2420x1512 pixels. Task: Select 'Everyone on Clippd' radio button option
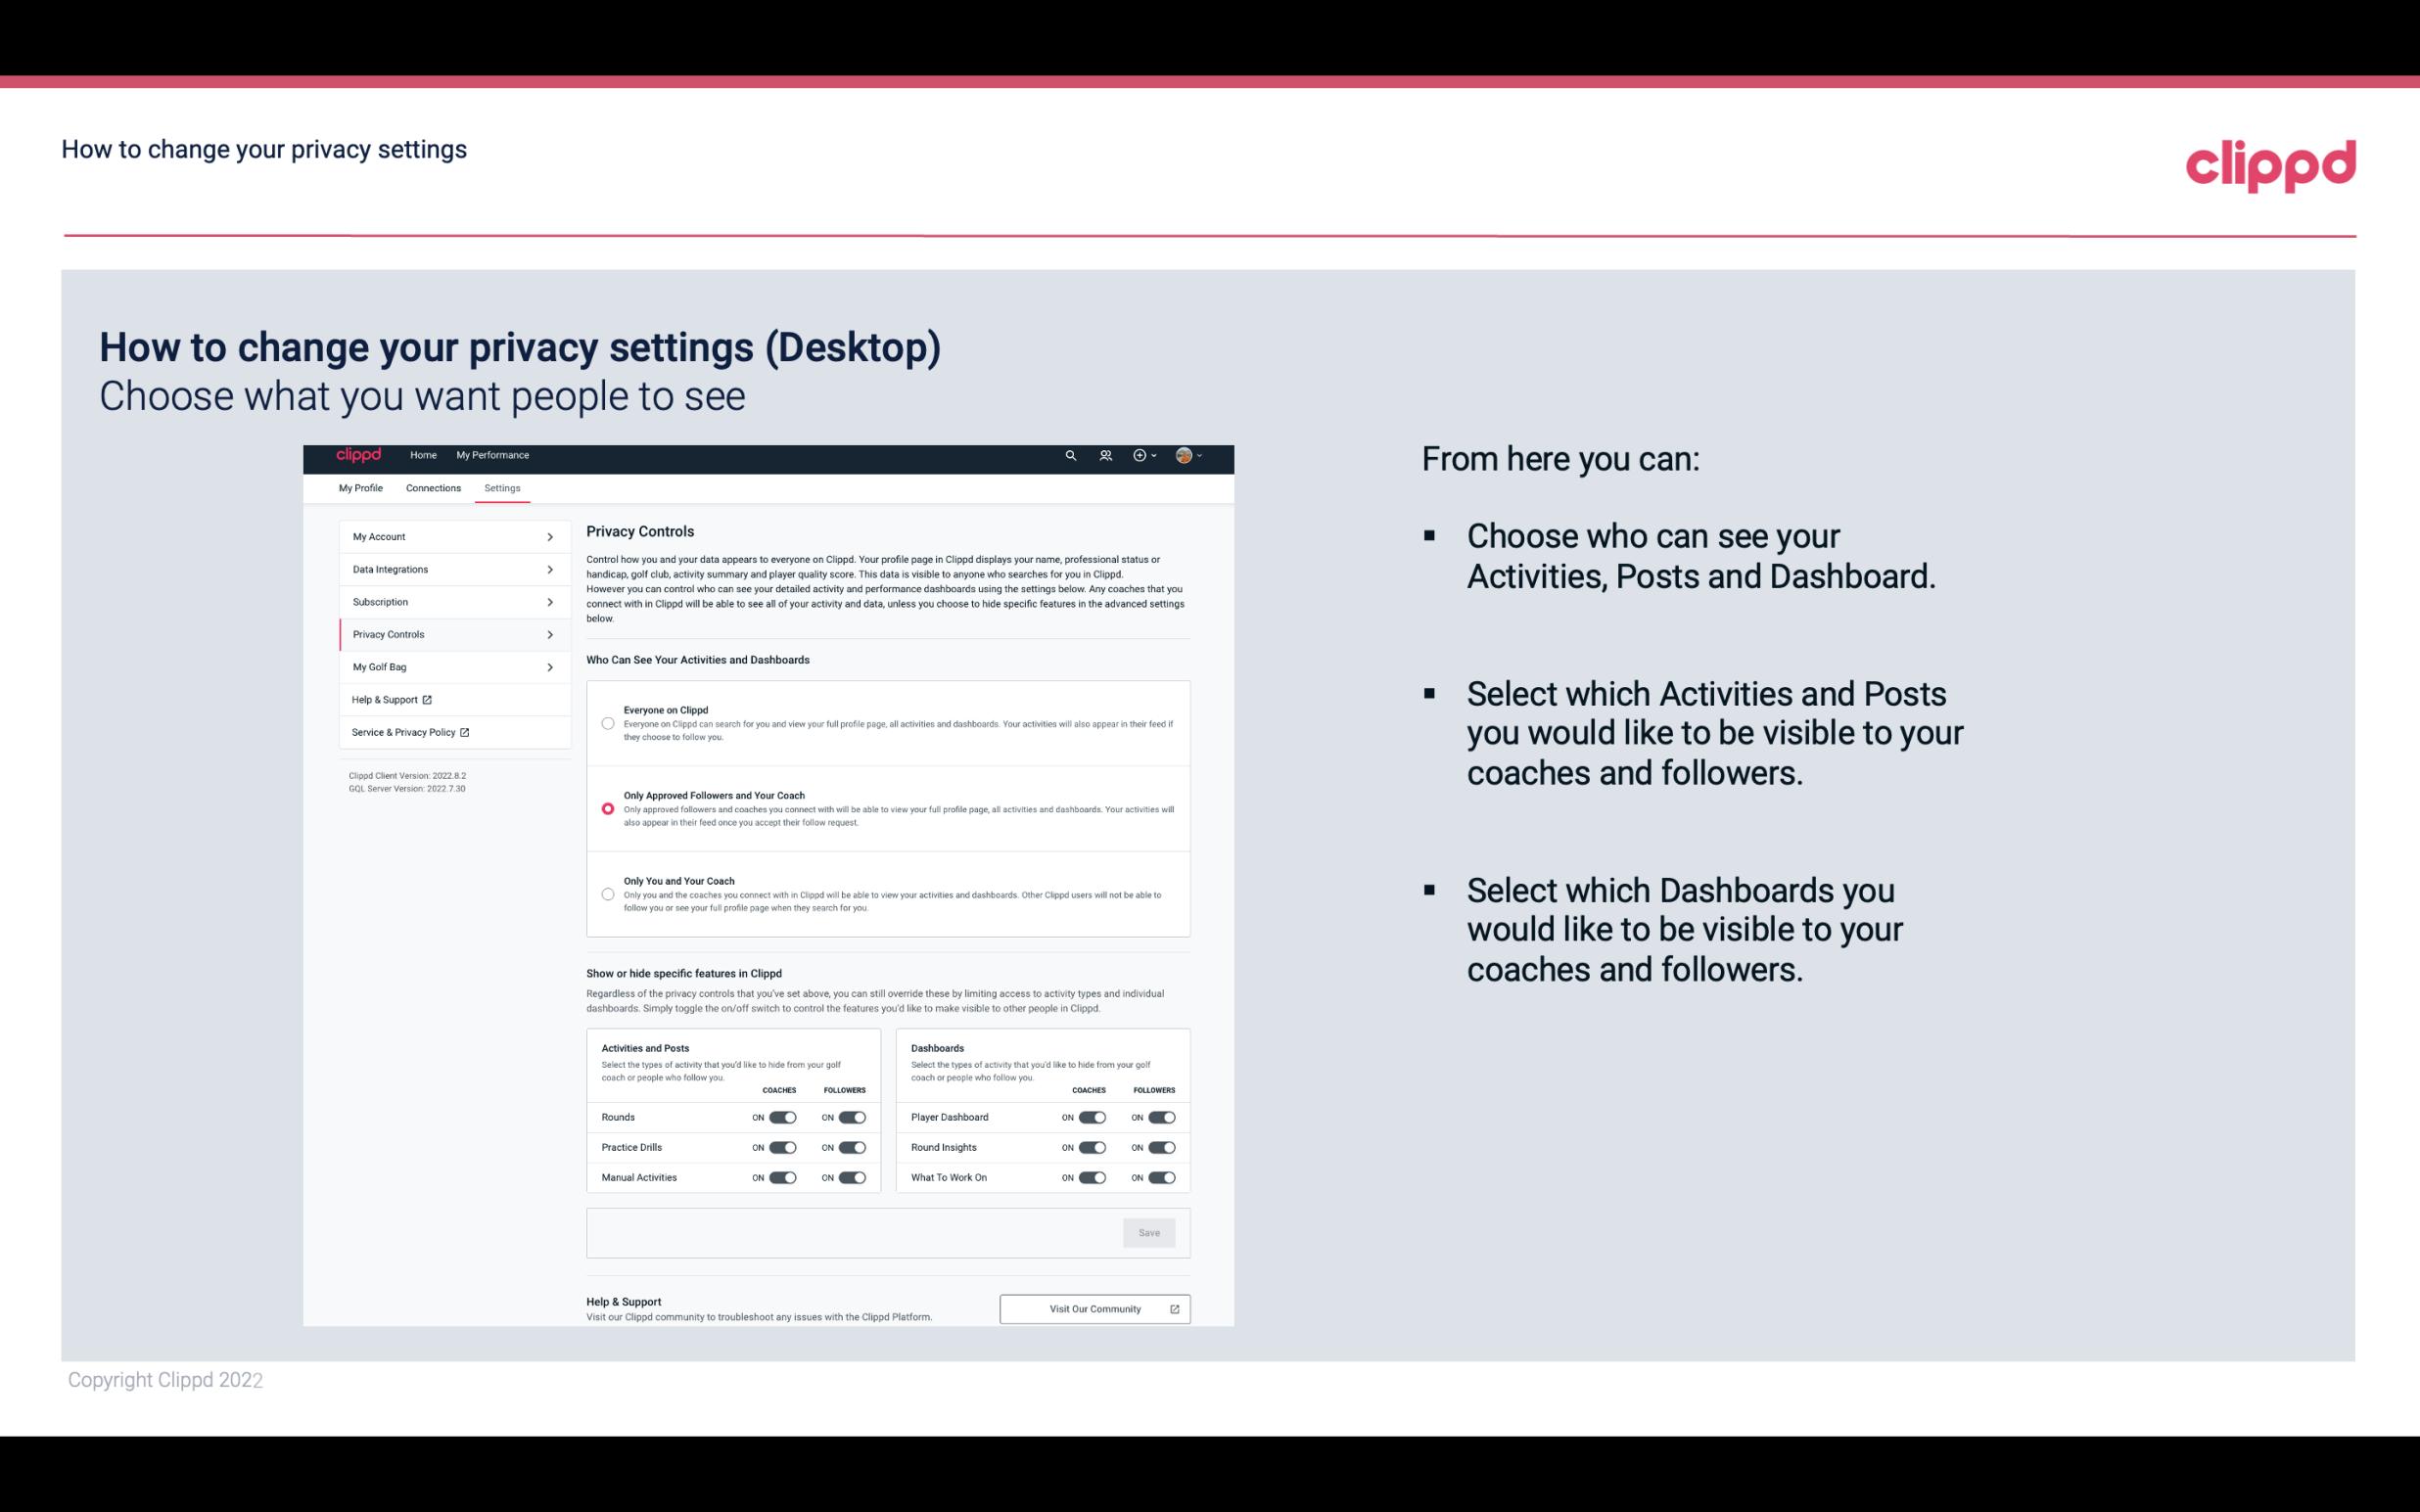608,723
